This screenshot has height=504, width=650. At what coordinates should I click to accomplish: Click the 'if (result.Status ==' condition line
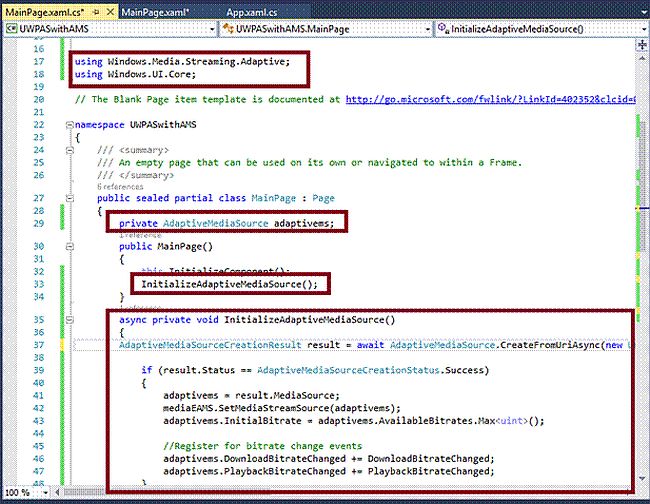(315, 370)
